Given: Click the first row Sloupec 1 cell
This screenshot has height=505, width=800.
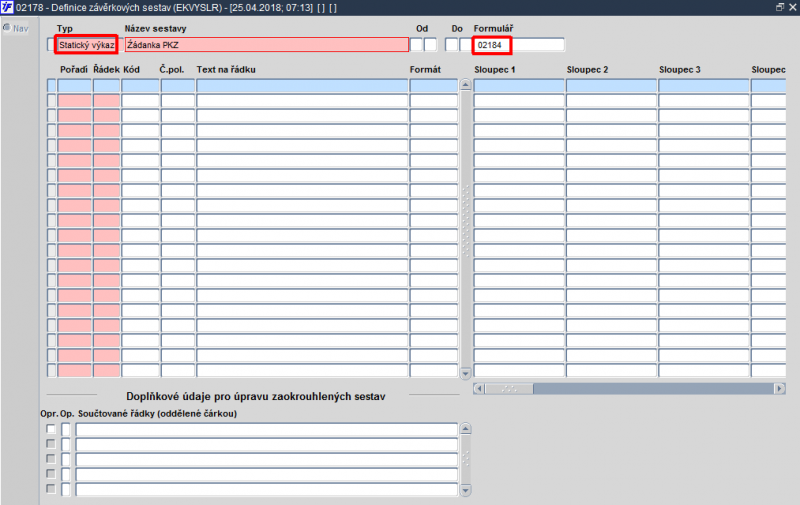Looking at the screenshot, I should coord(519,85).
